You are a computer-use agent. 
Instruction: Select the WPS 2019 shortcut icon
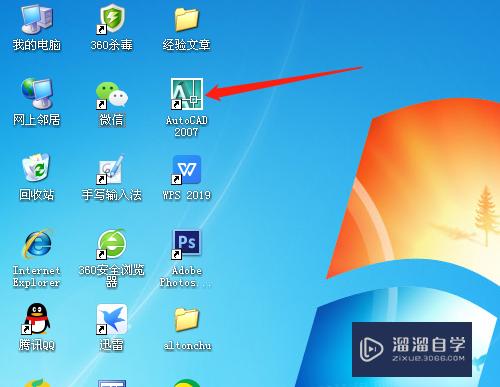click(186, 169)
